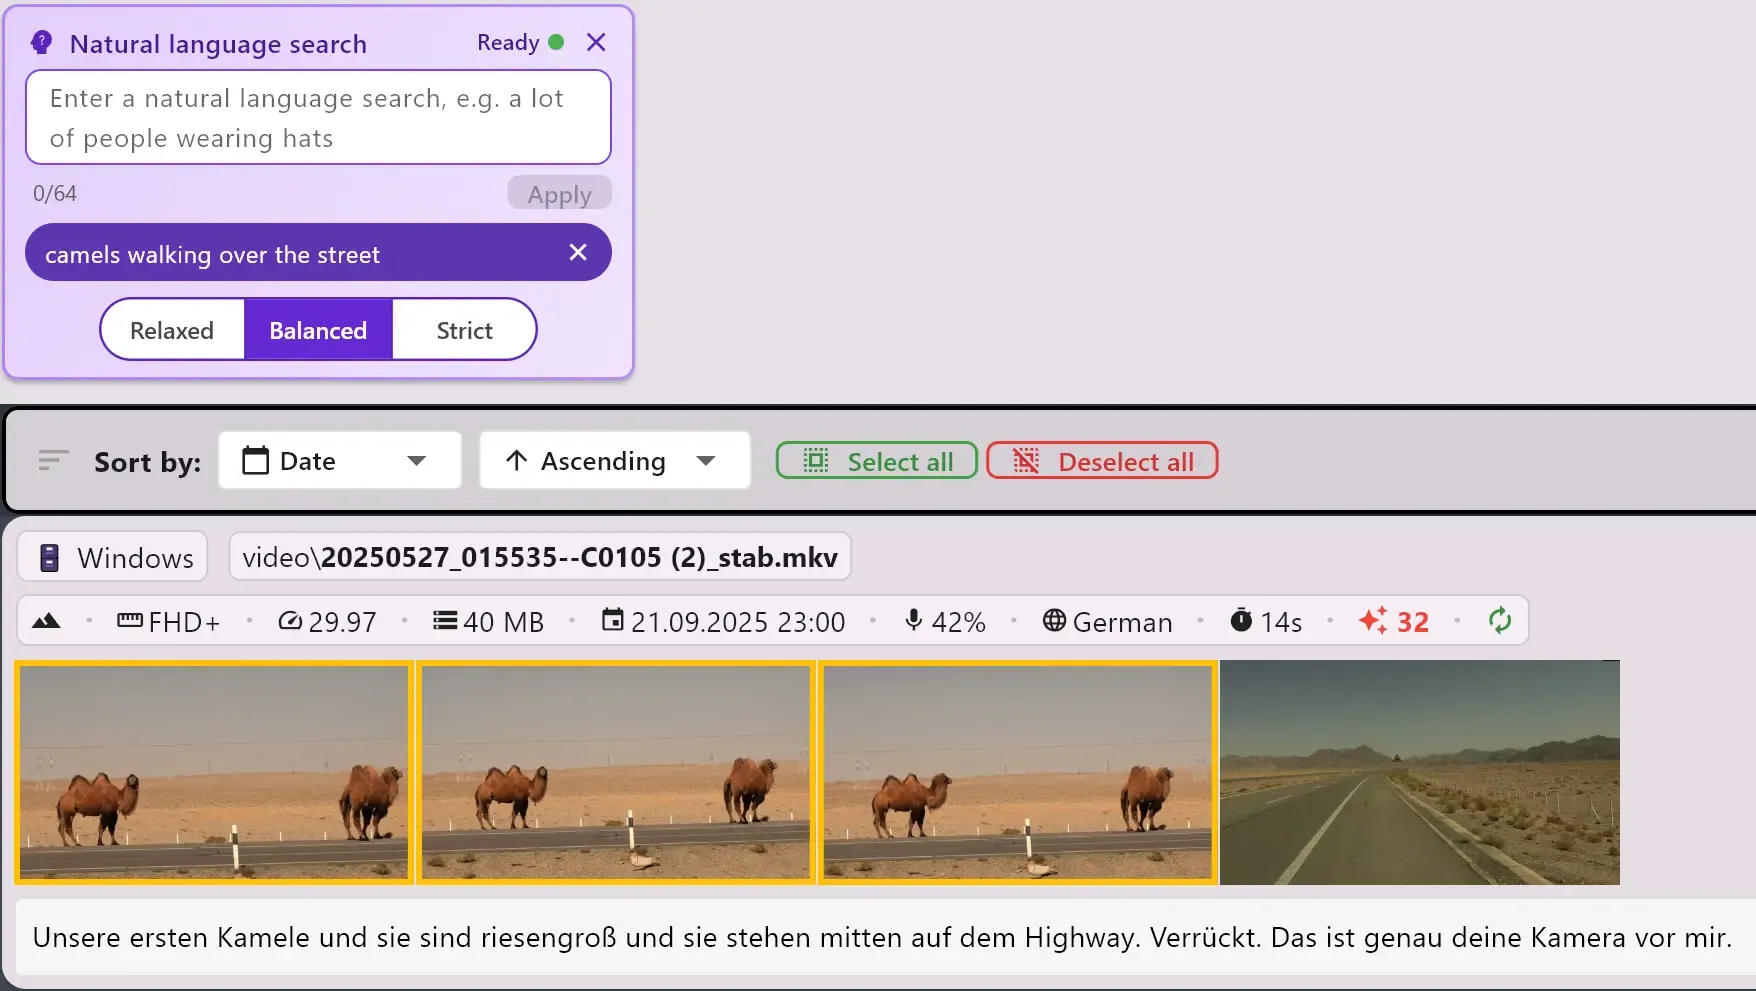Select the Strict search mode
Viewport: 1756px width, 991px height.
tap(464, 329)
